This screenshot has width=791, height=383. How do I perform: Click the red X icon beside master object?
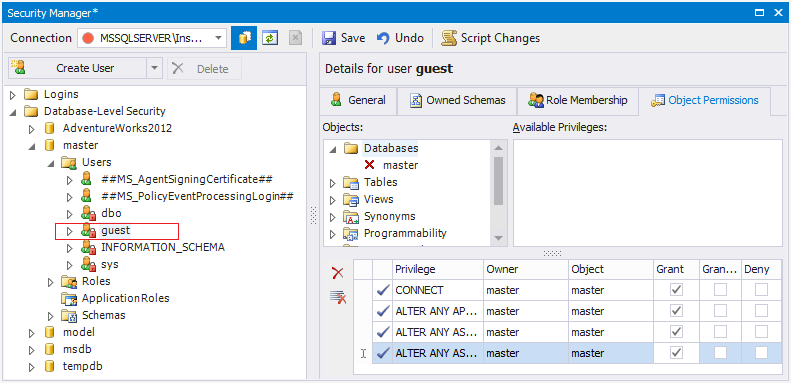pyautogui.click(x=369, y=165)
